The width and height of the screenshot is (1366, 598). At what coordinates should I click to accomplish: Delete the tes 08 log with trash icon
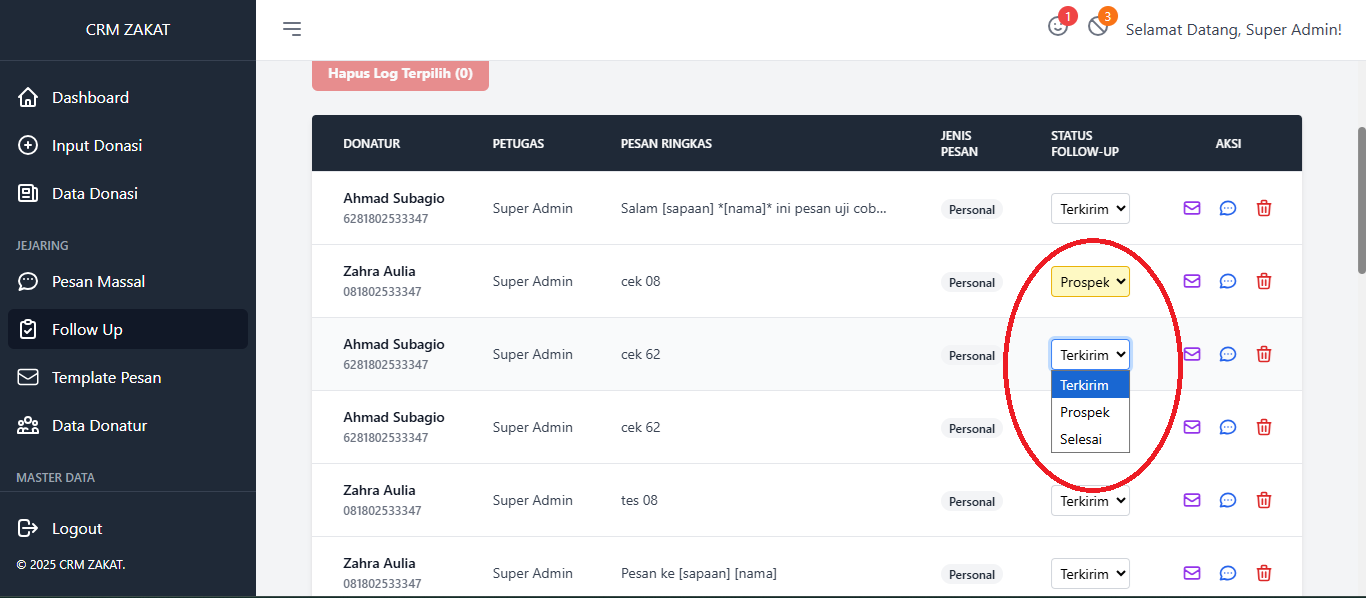[x=1264, y=500]
